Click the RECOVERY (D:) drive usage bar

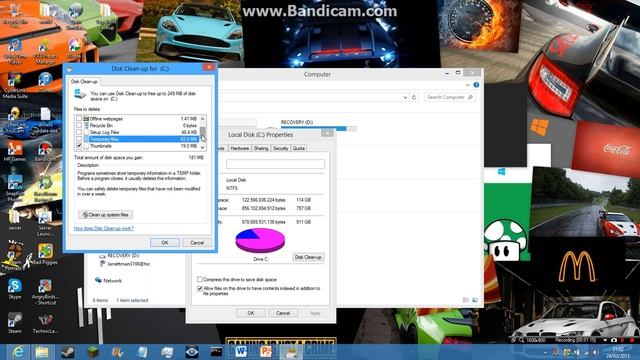tap(318, 129)
